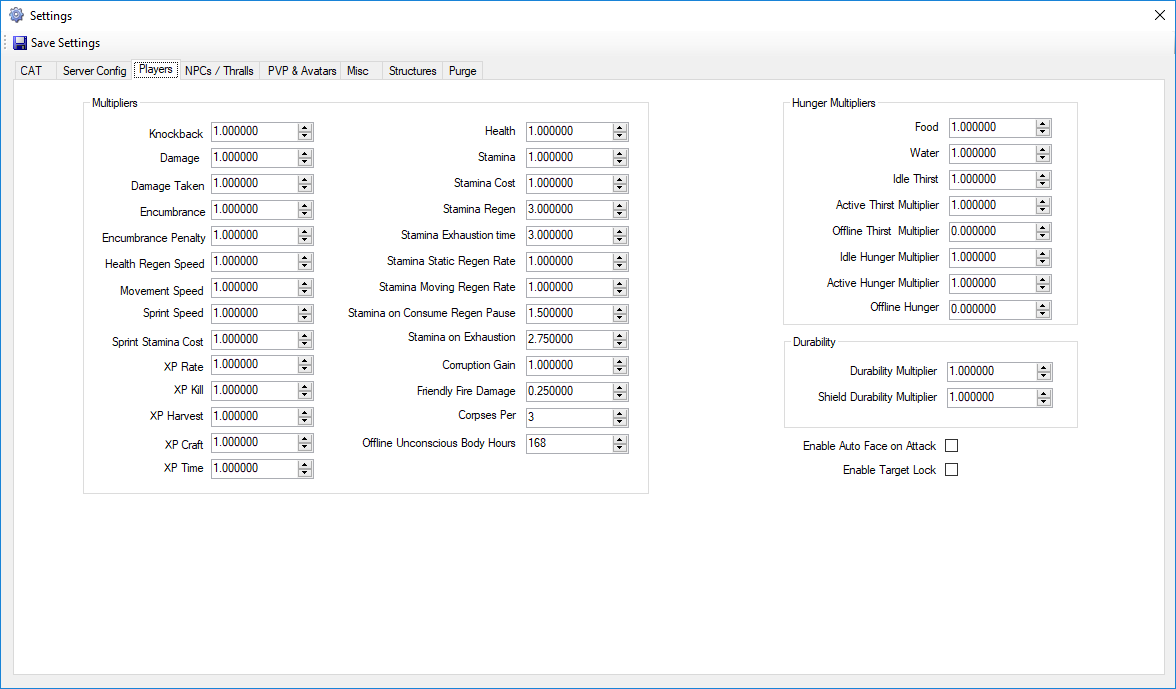
Task: Increase Durability Multiplier using up arrow
Action: tap(1043, 367)
